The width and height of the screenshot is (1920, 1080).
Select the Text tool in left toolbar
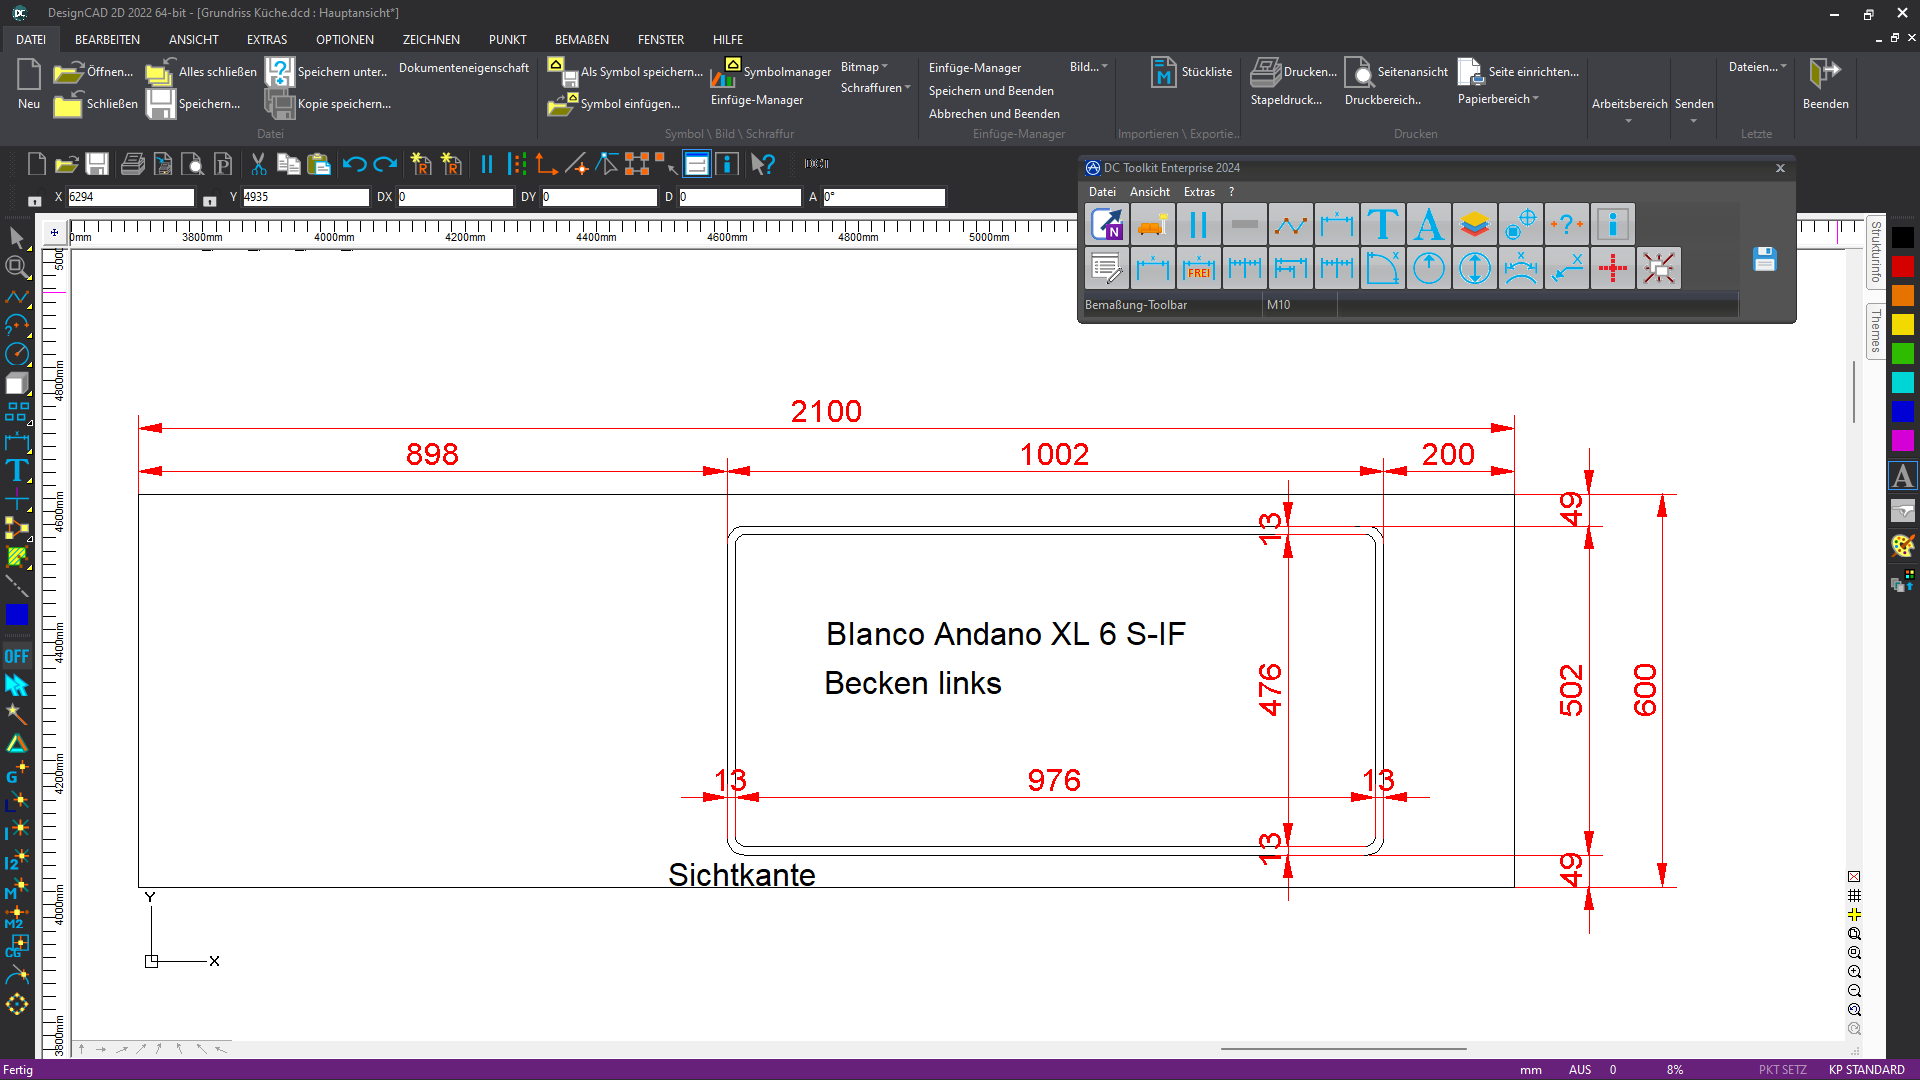pos(17,471)
